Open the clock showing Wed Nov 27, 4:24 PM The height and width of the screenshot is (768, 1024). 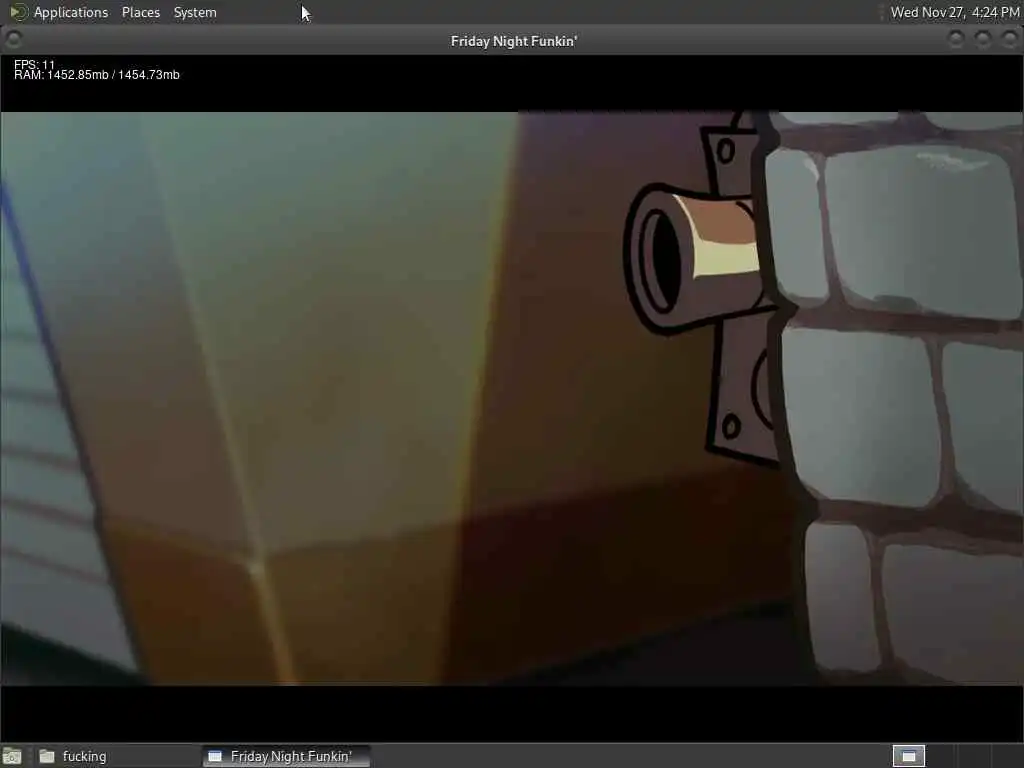click(954, 12)
